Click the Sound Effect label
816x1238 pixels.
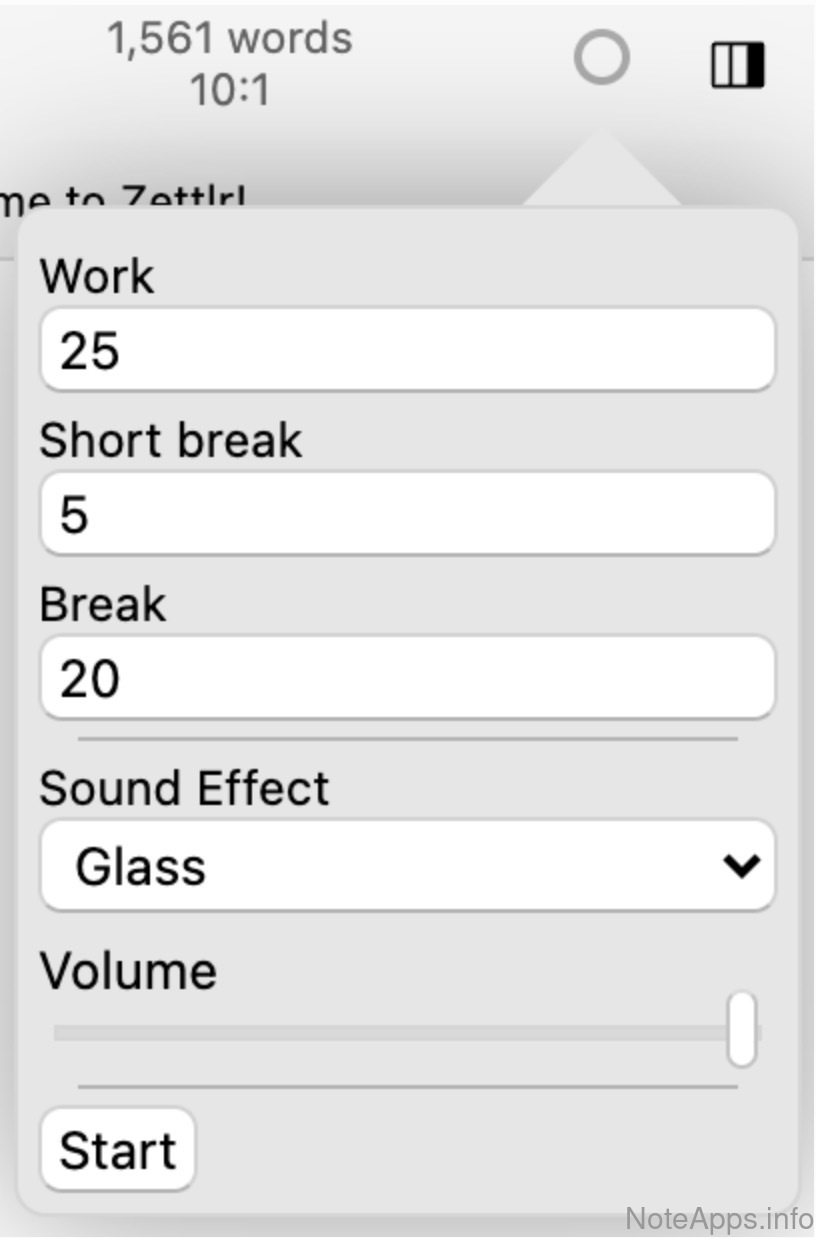coord(184,788)
